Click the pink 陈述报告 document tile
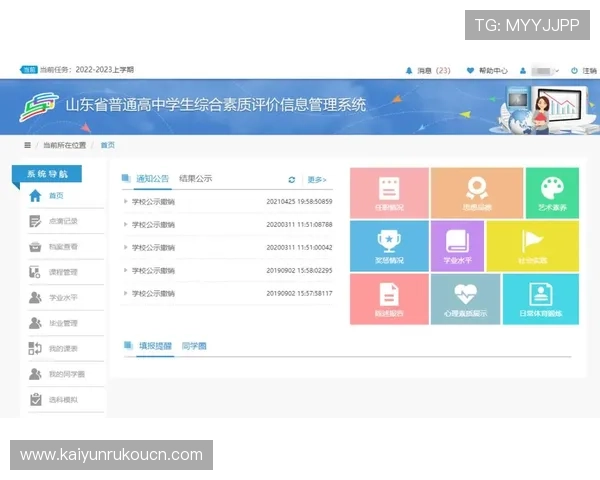This screenshot has height=480, width=600. coord(389,299)
